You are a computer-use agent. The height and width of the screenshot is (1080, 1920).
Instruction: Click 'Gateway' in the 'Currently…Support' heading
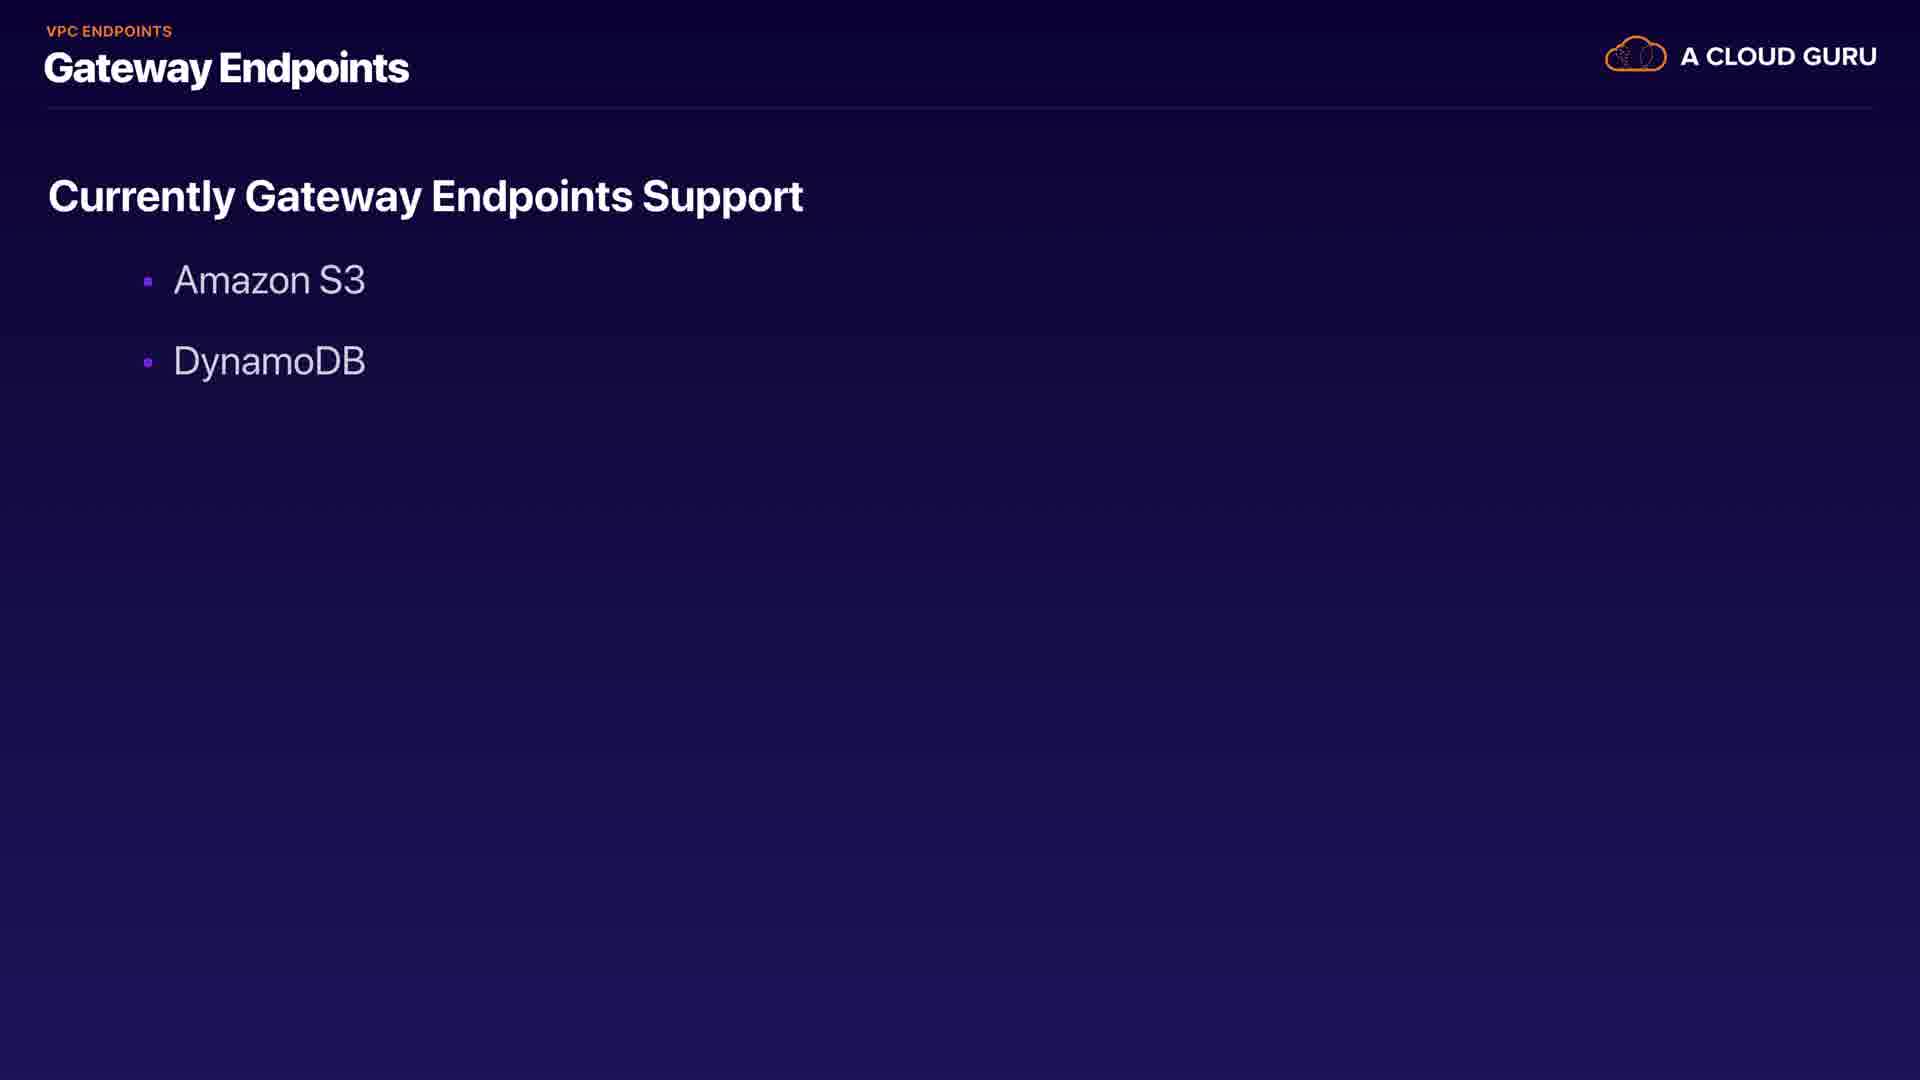click(332, 197)
